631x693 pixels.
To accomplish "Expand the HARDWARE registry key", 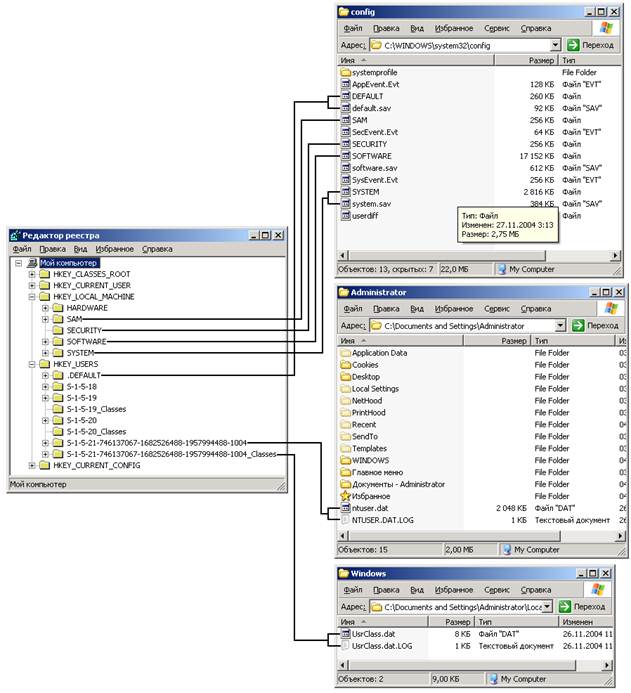I will coord(46,308).
